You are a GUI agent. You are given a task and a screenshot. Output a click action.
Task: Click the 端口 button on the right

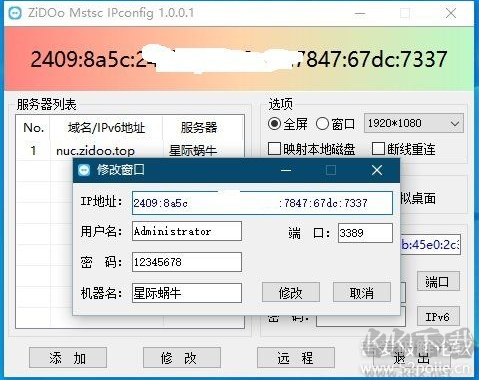438,281
